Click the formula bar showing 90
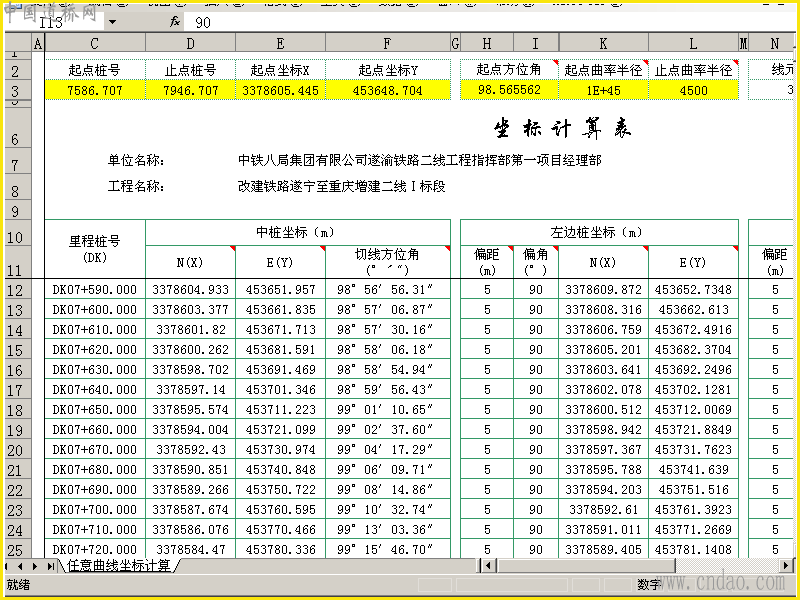 pos(489,22)
